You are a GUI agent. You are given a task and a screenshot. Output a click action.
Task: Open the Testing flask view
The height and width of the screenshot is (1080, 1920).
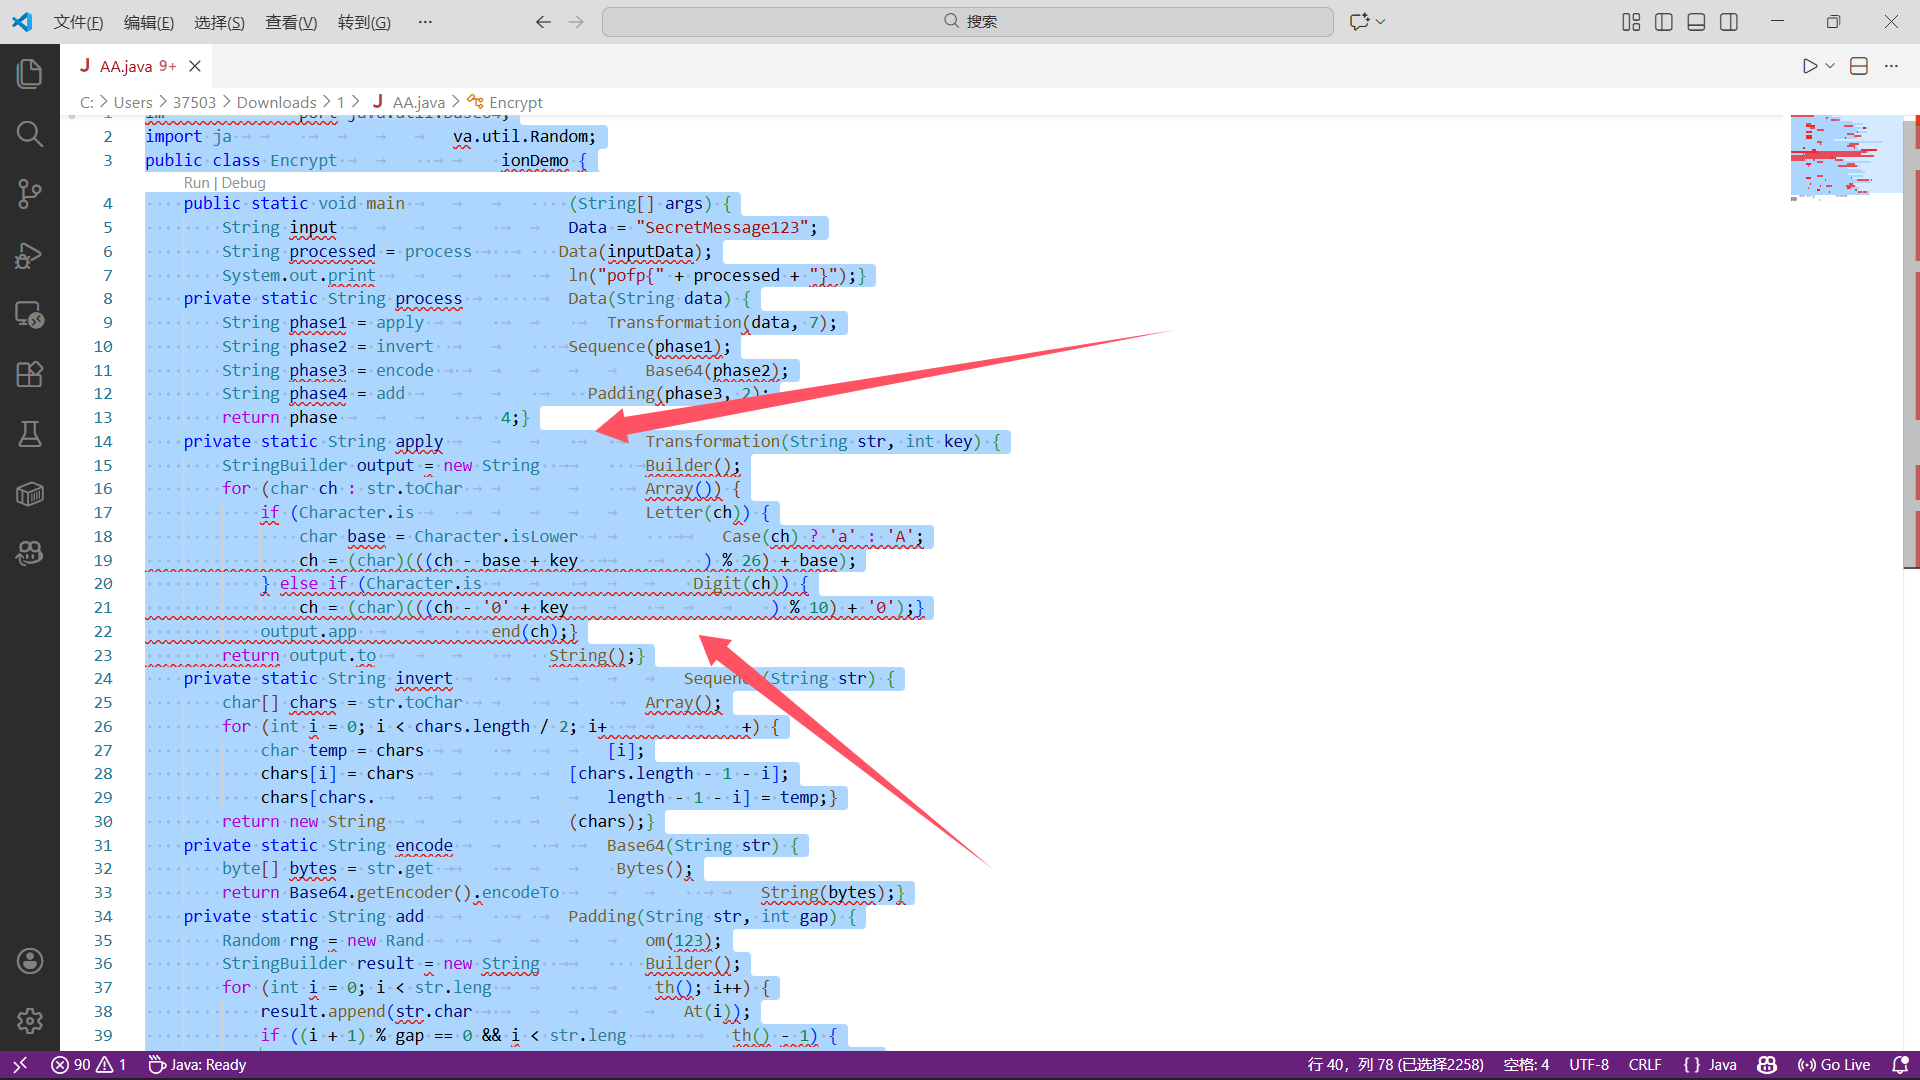click(29, 433)
